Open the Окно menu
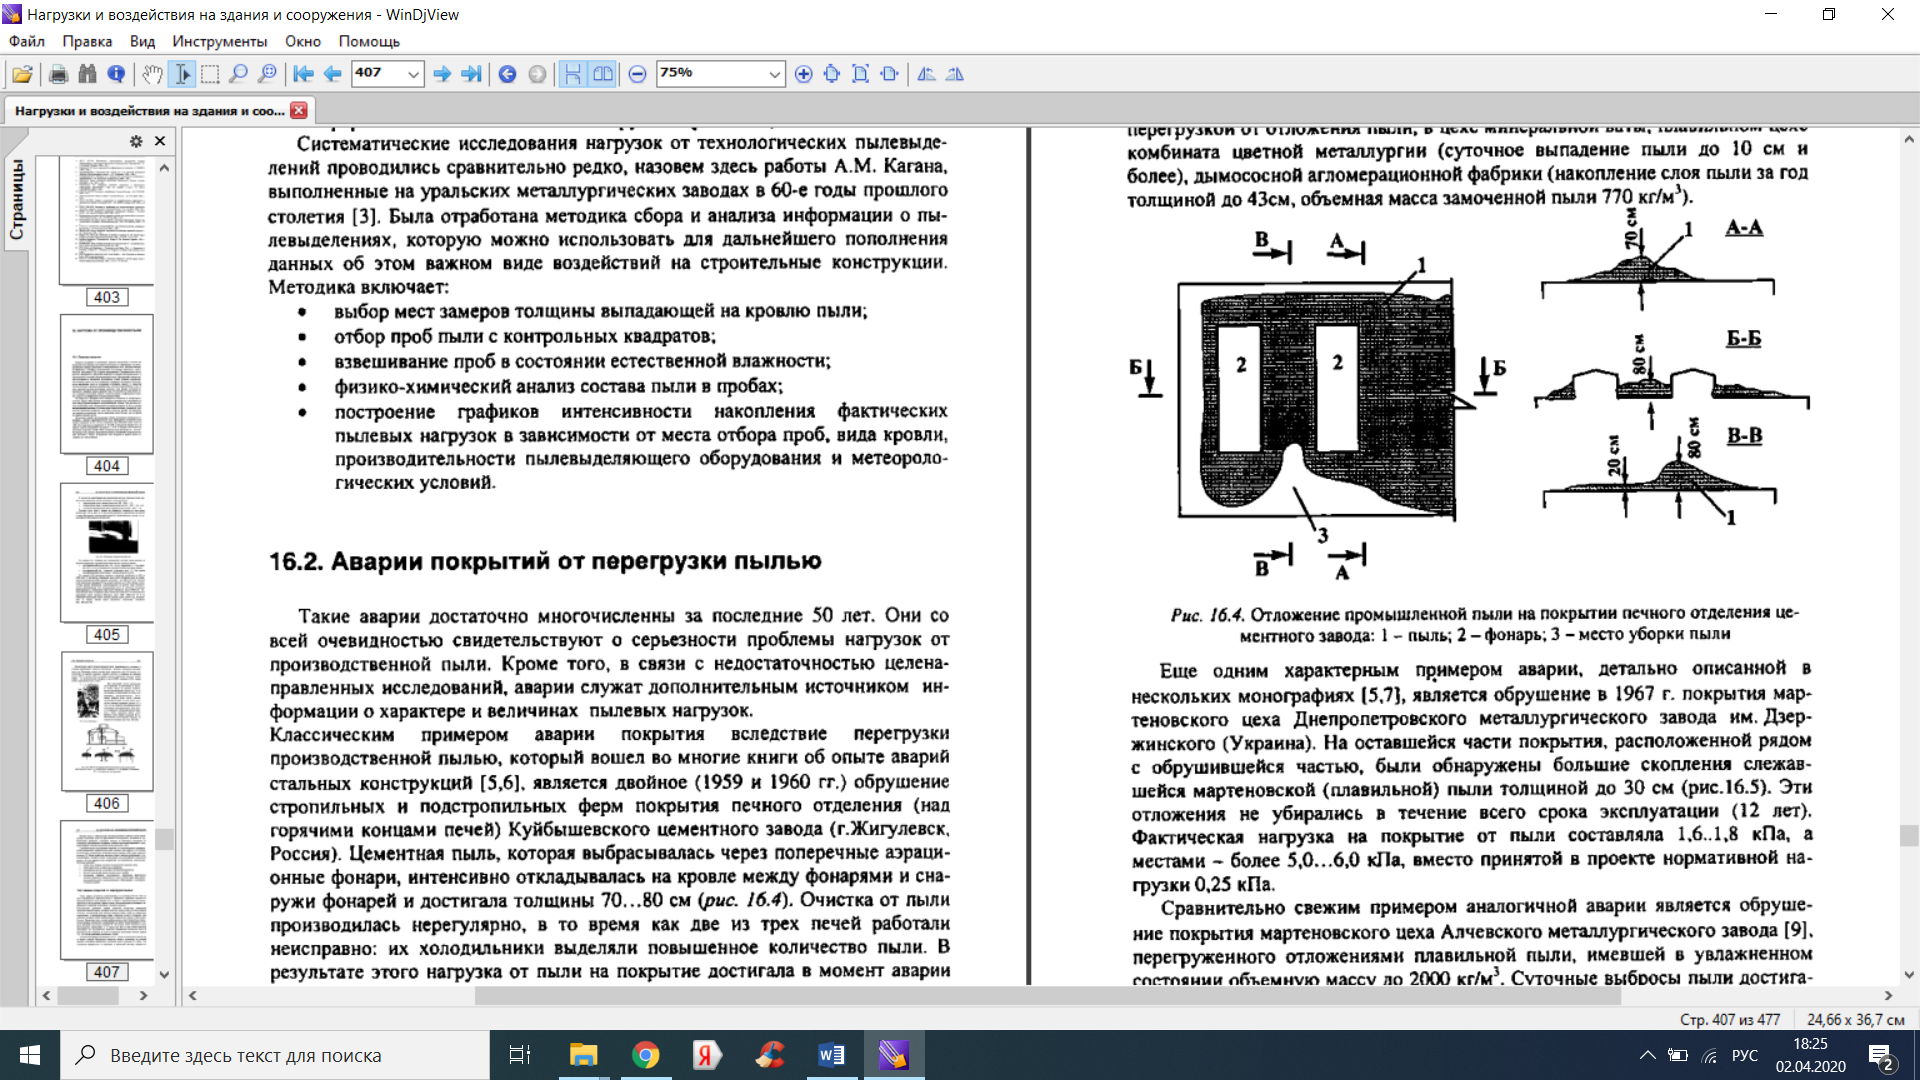 click(x=303, y=41)
